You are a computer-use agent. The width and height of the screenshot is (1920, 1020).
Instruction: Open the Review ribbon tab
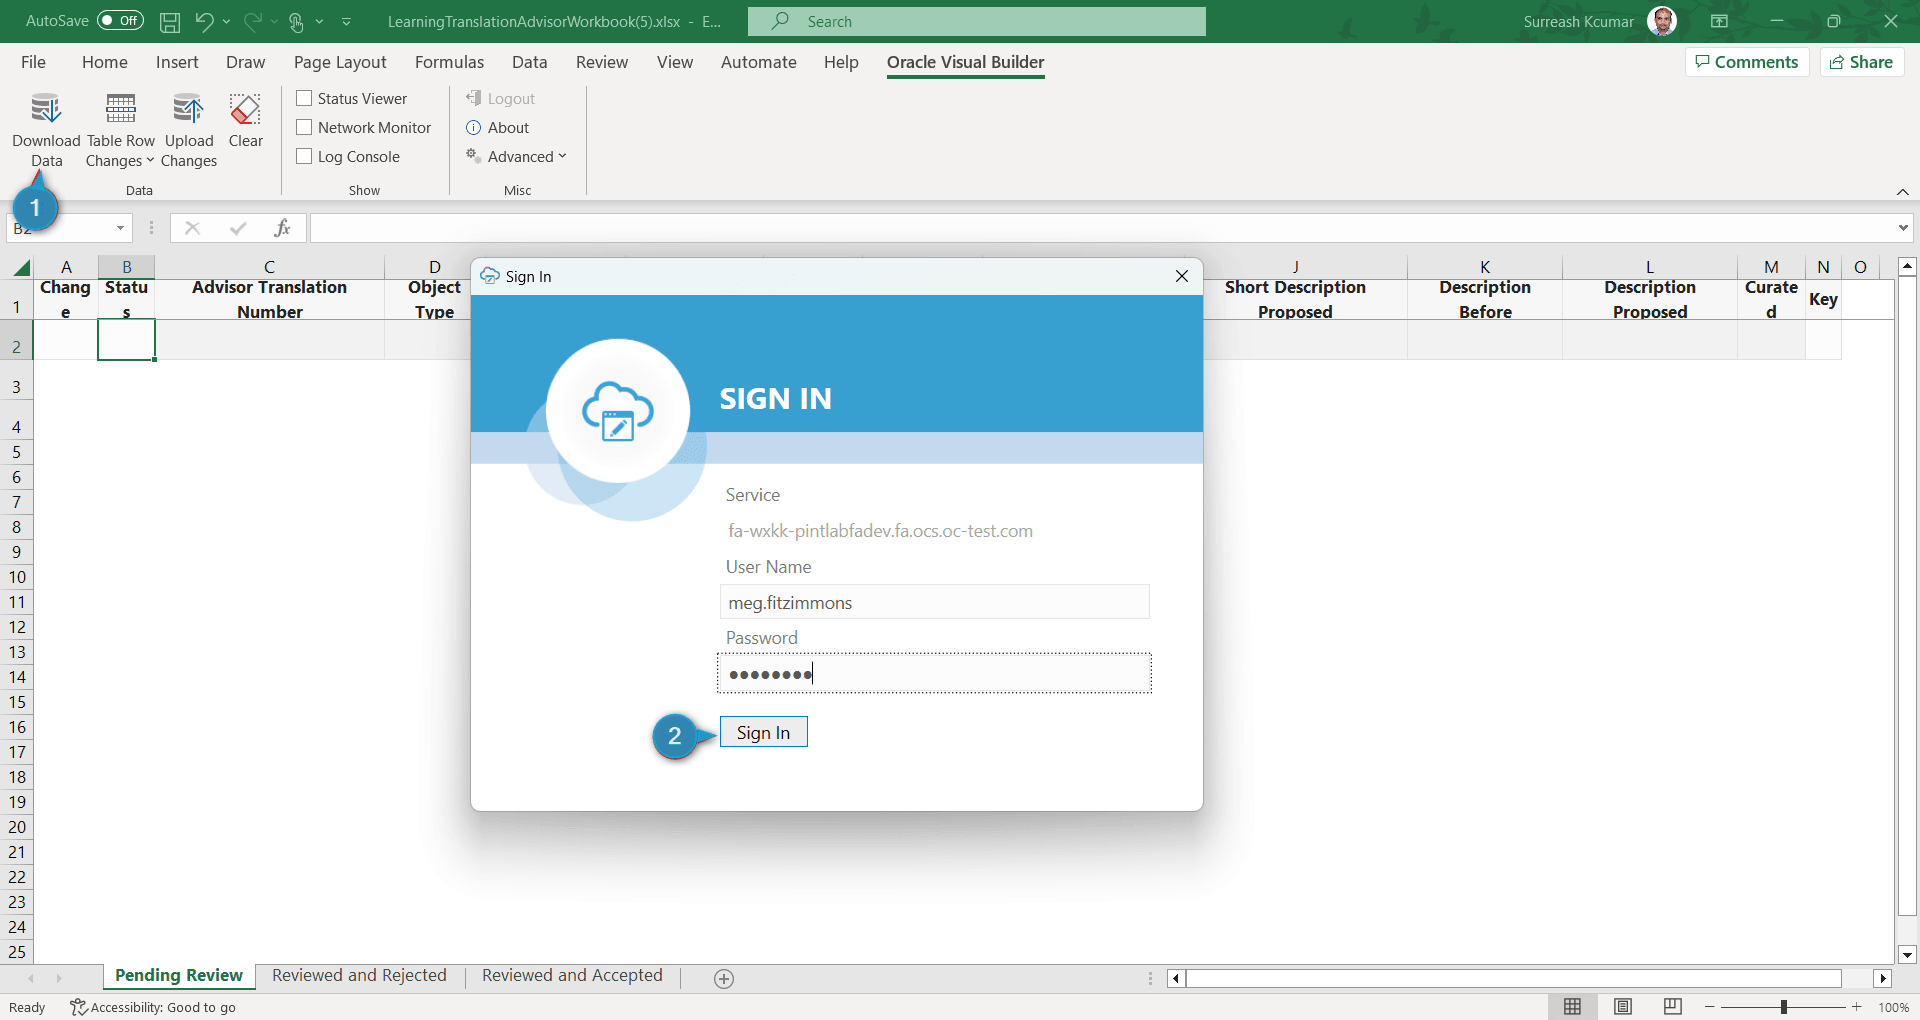[x=602, y=62]
